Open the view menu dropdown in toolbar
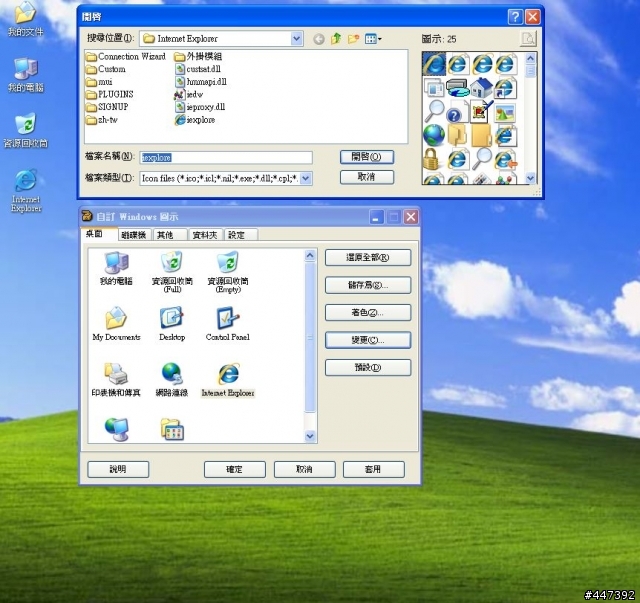The width and height of the screenshot is (640, 603). point(373,39)
